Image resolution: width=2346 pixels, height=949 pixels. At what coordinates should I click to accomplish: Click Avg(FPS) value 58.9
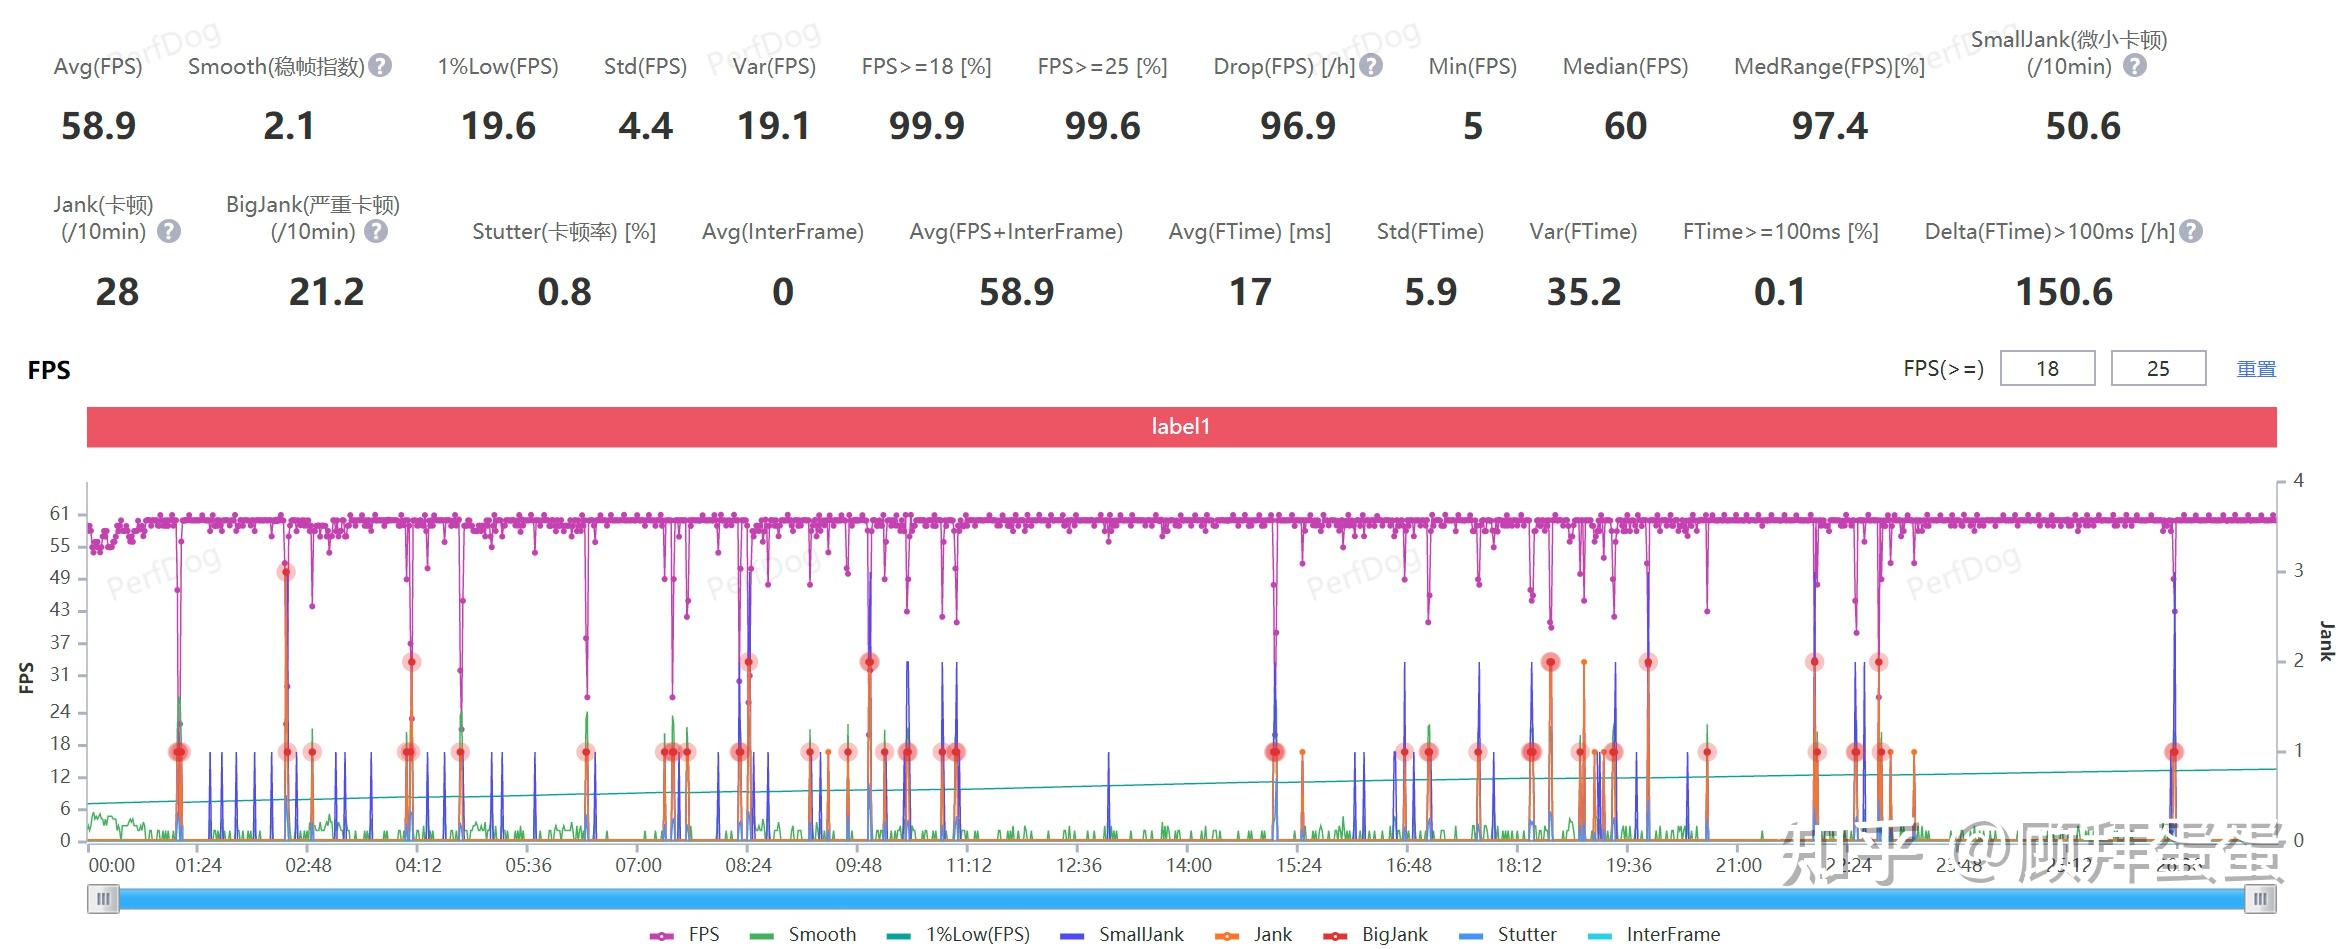[x=98, y=126]
